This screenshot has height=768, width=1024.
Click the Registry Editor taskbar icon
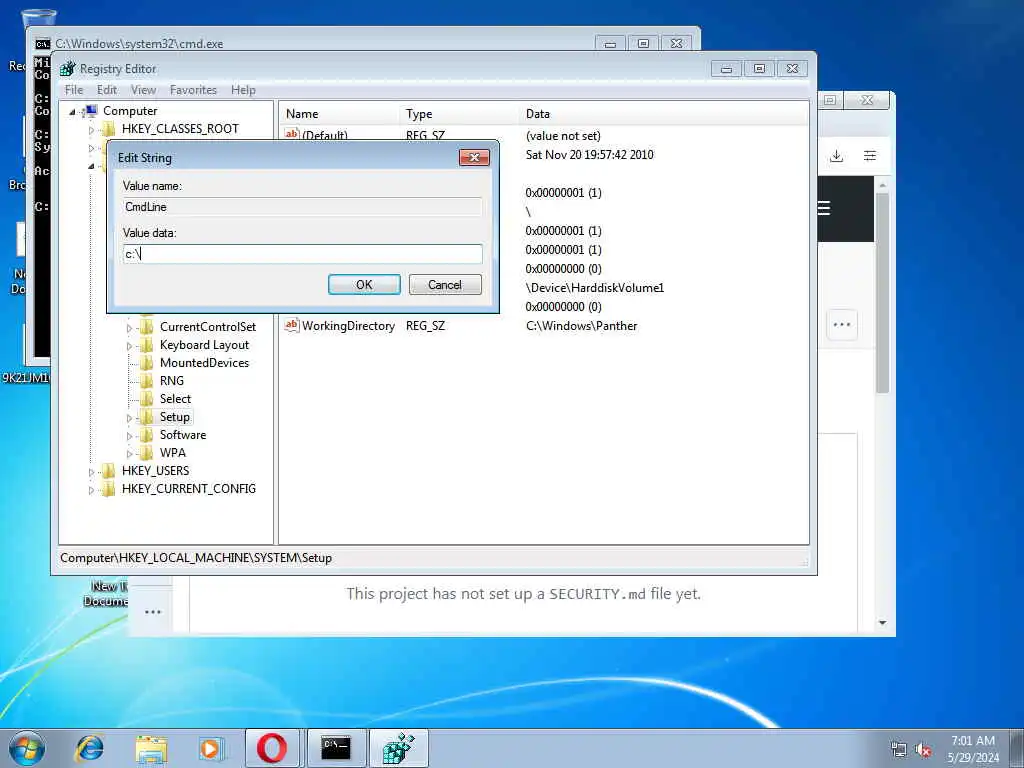point(398,748)
